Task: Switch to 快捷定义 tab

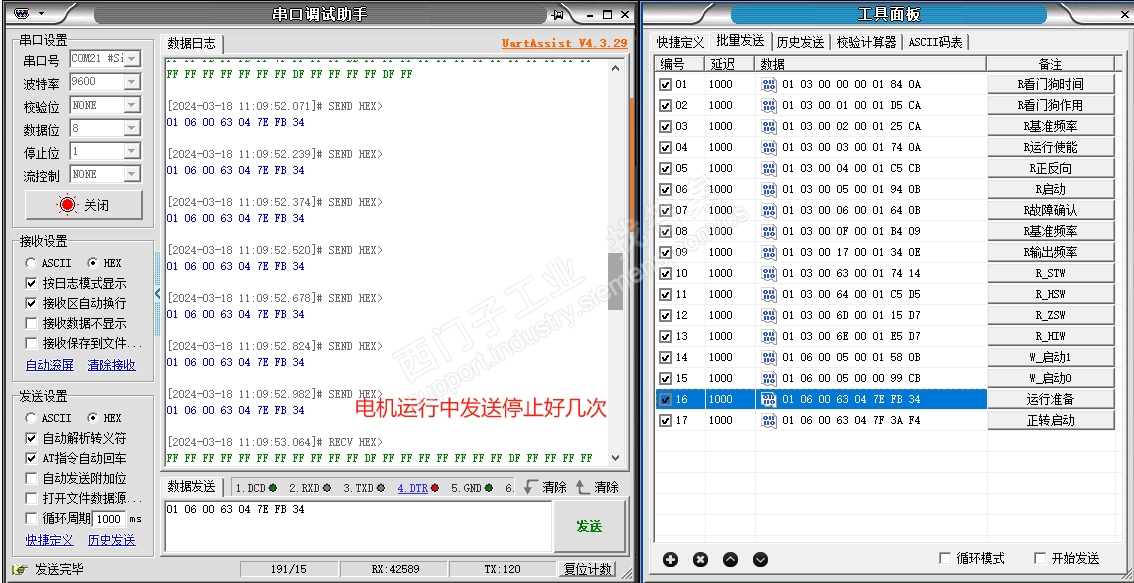Action: pyautogui.click(x=680, y=42)
